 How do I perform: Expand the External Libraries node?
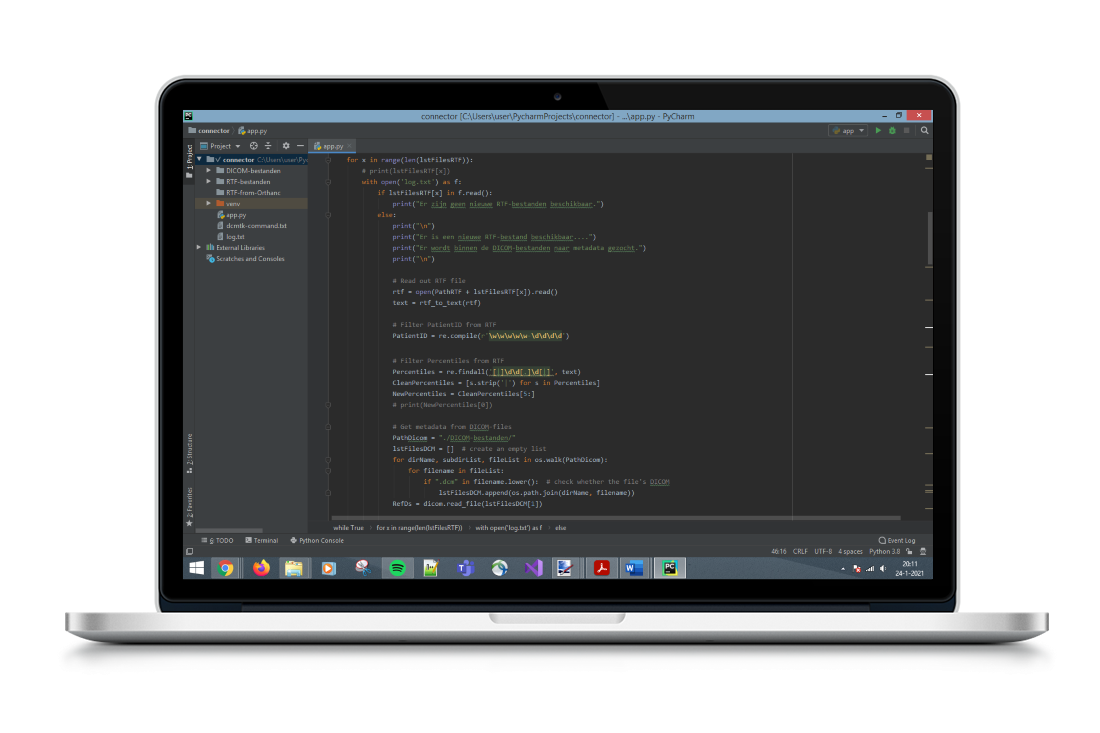(199, 247)
